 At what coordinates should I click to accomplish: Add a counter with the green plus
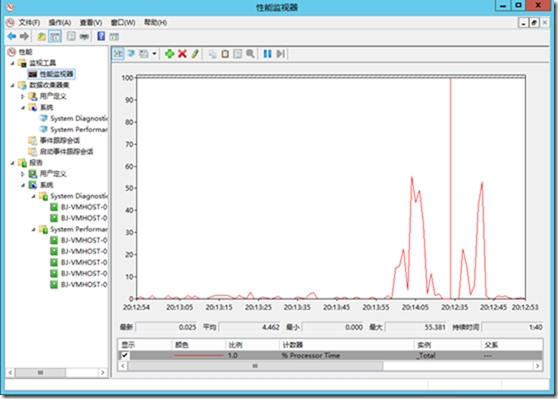click(169, 54)
